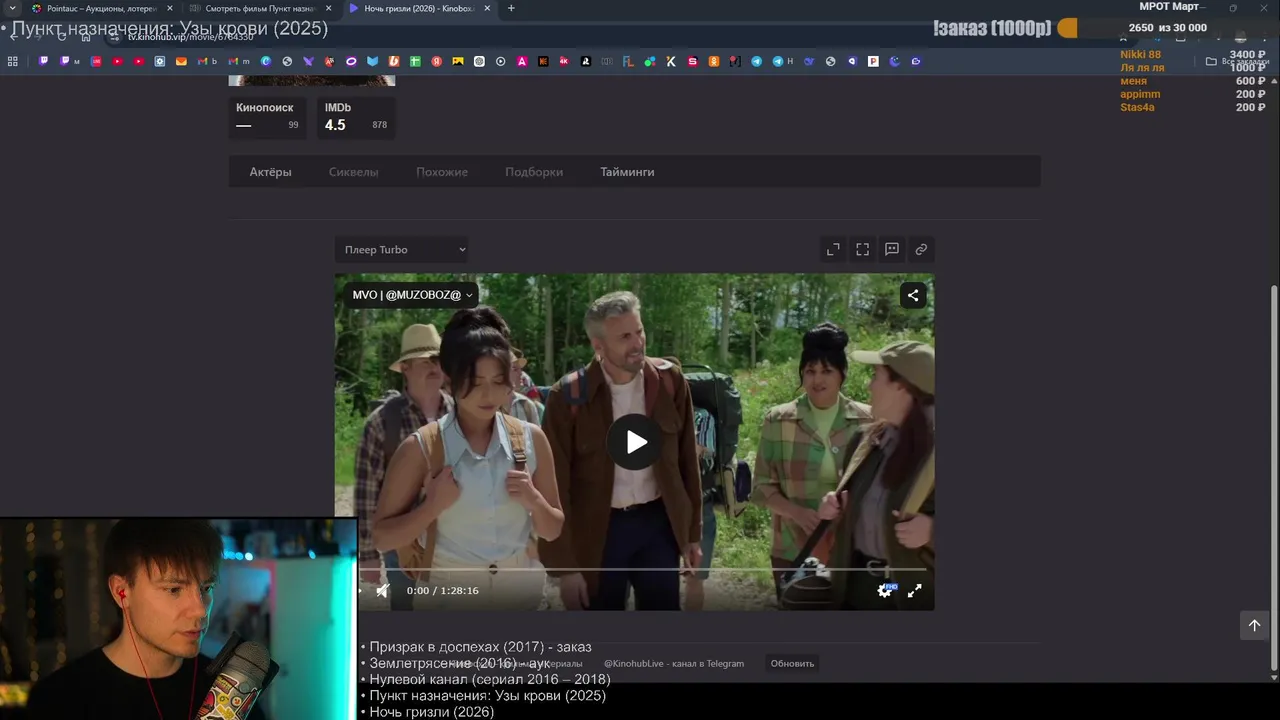This screenshot has height=720, width=1280.
Task: Close the Pointauc browser tab
Action: (169, 8)
